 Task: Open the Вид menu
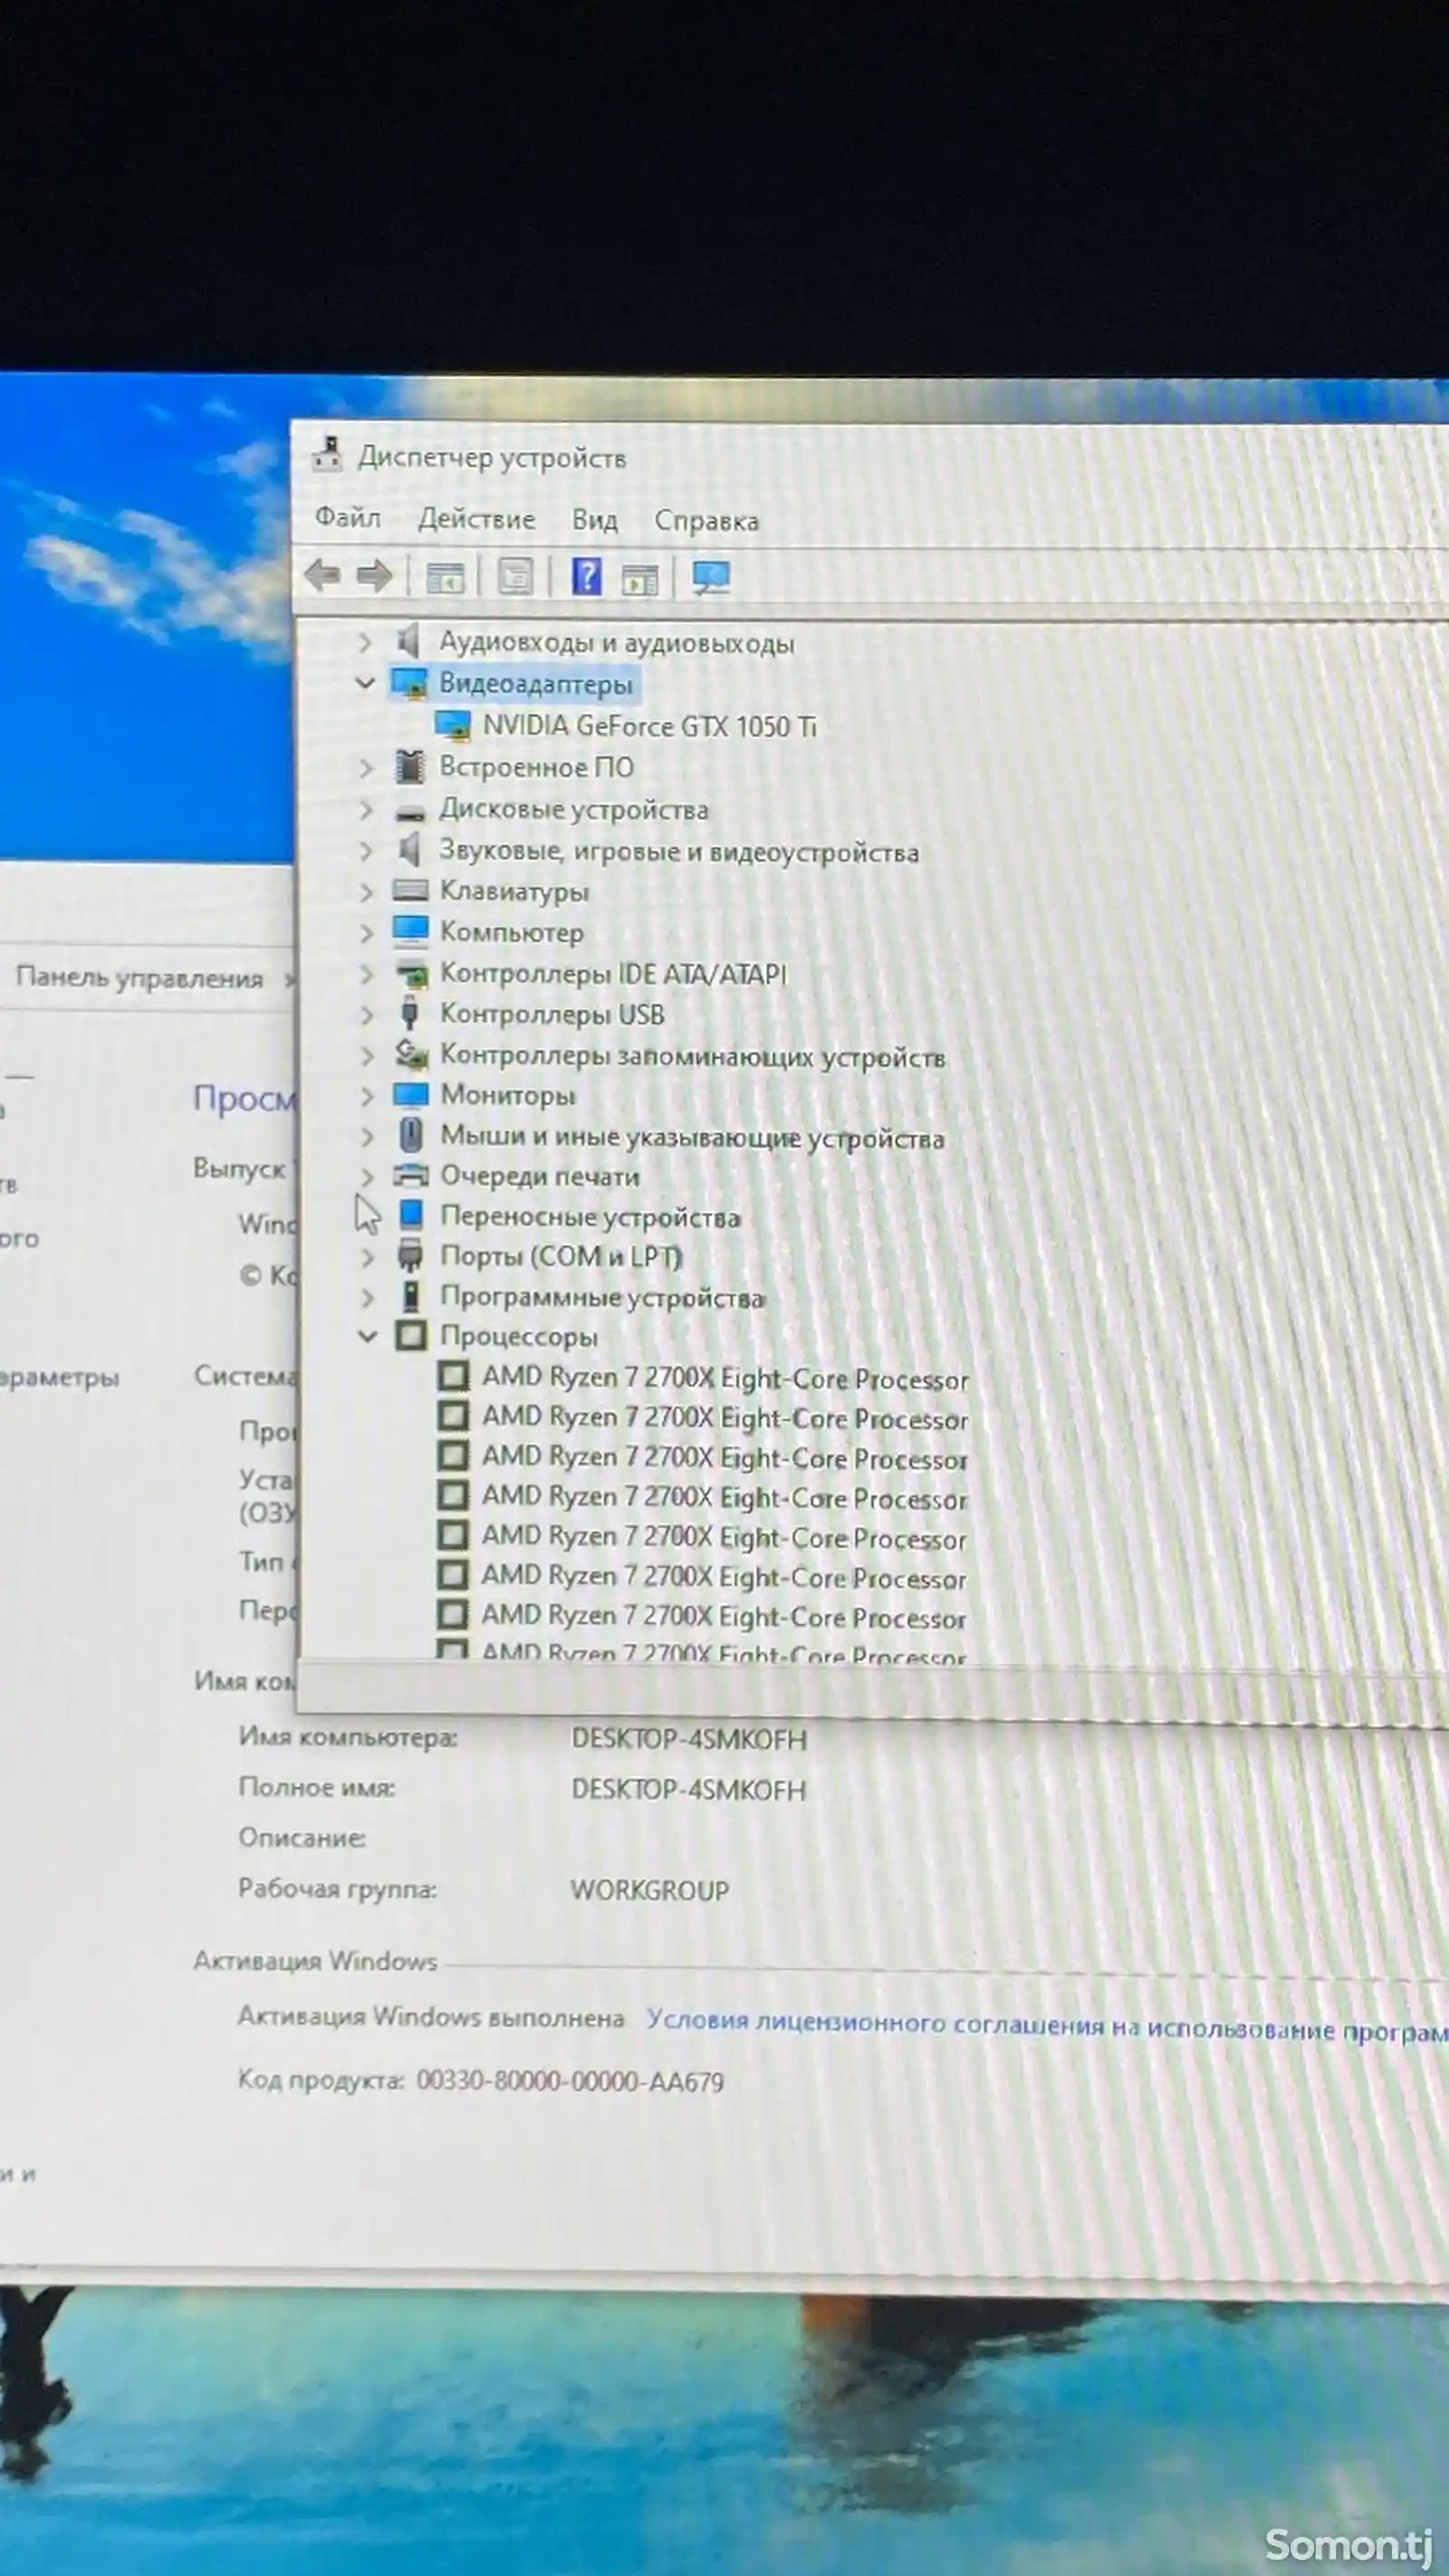pyautogui.click(x=594, y=520)
